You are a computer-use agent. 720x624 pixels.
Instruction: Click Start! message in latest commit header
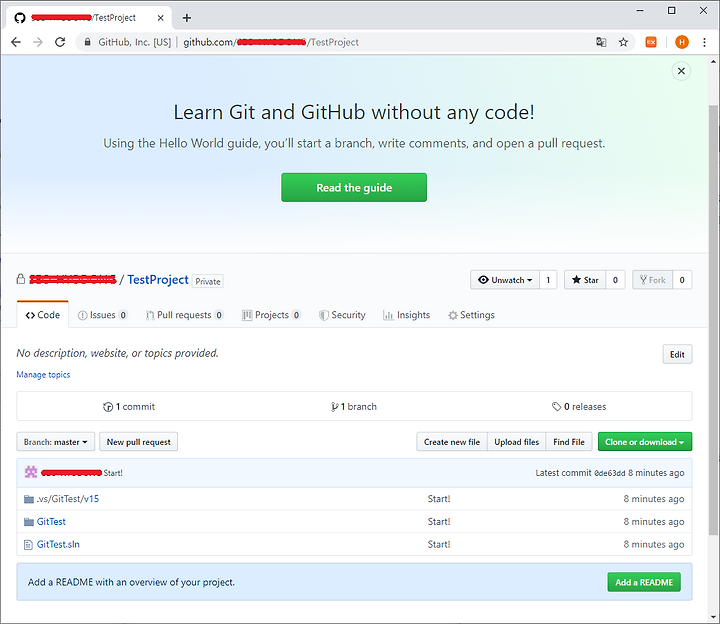point(113,473)
